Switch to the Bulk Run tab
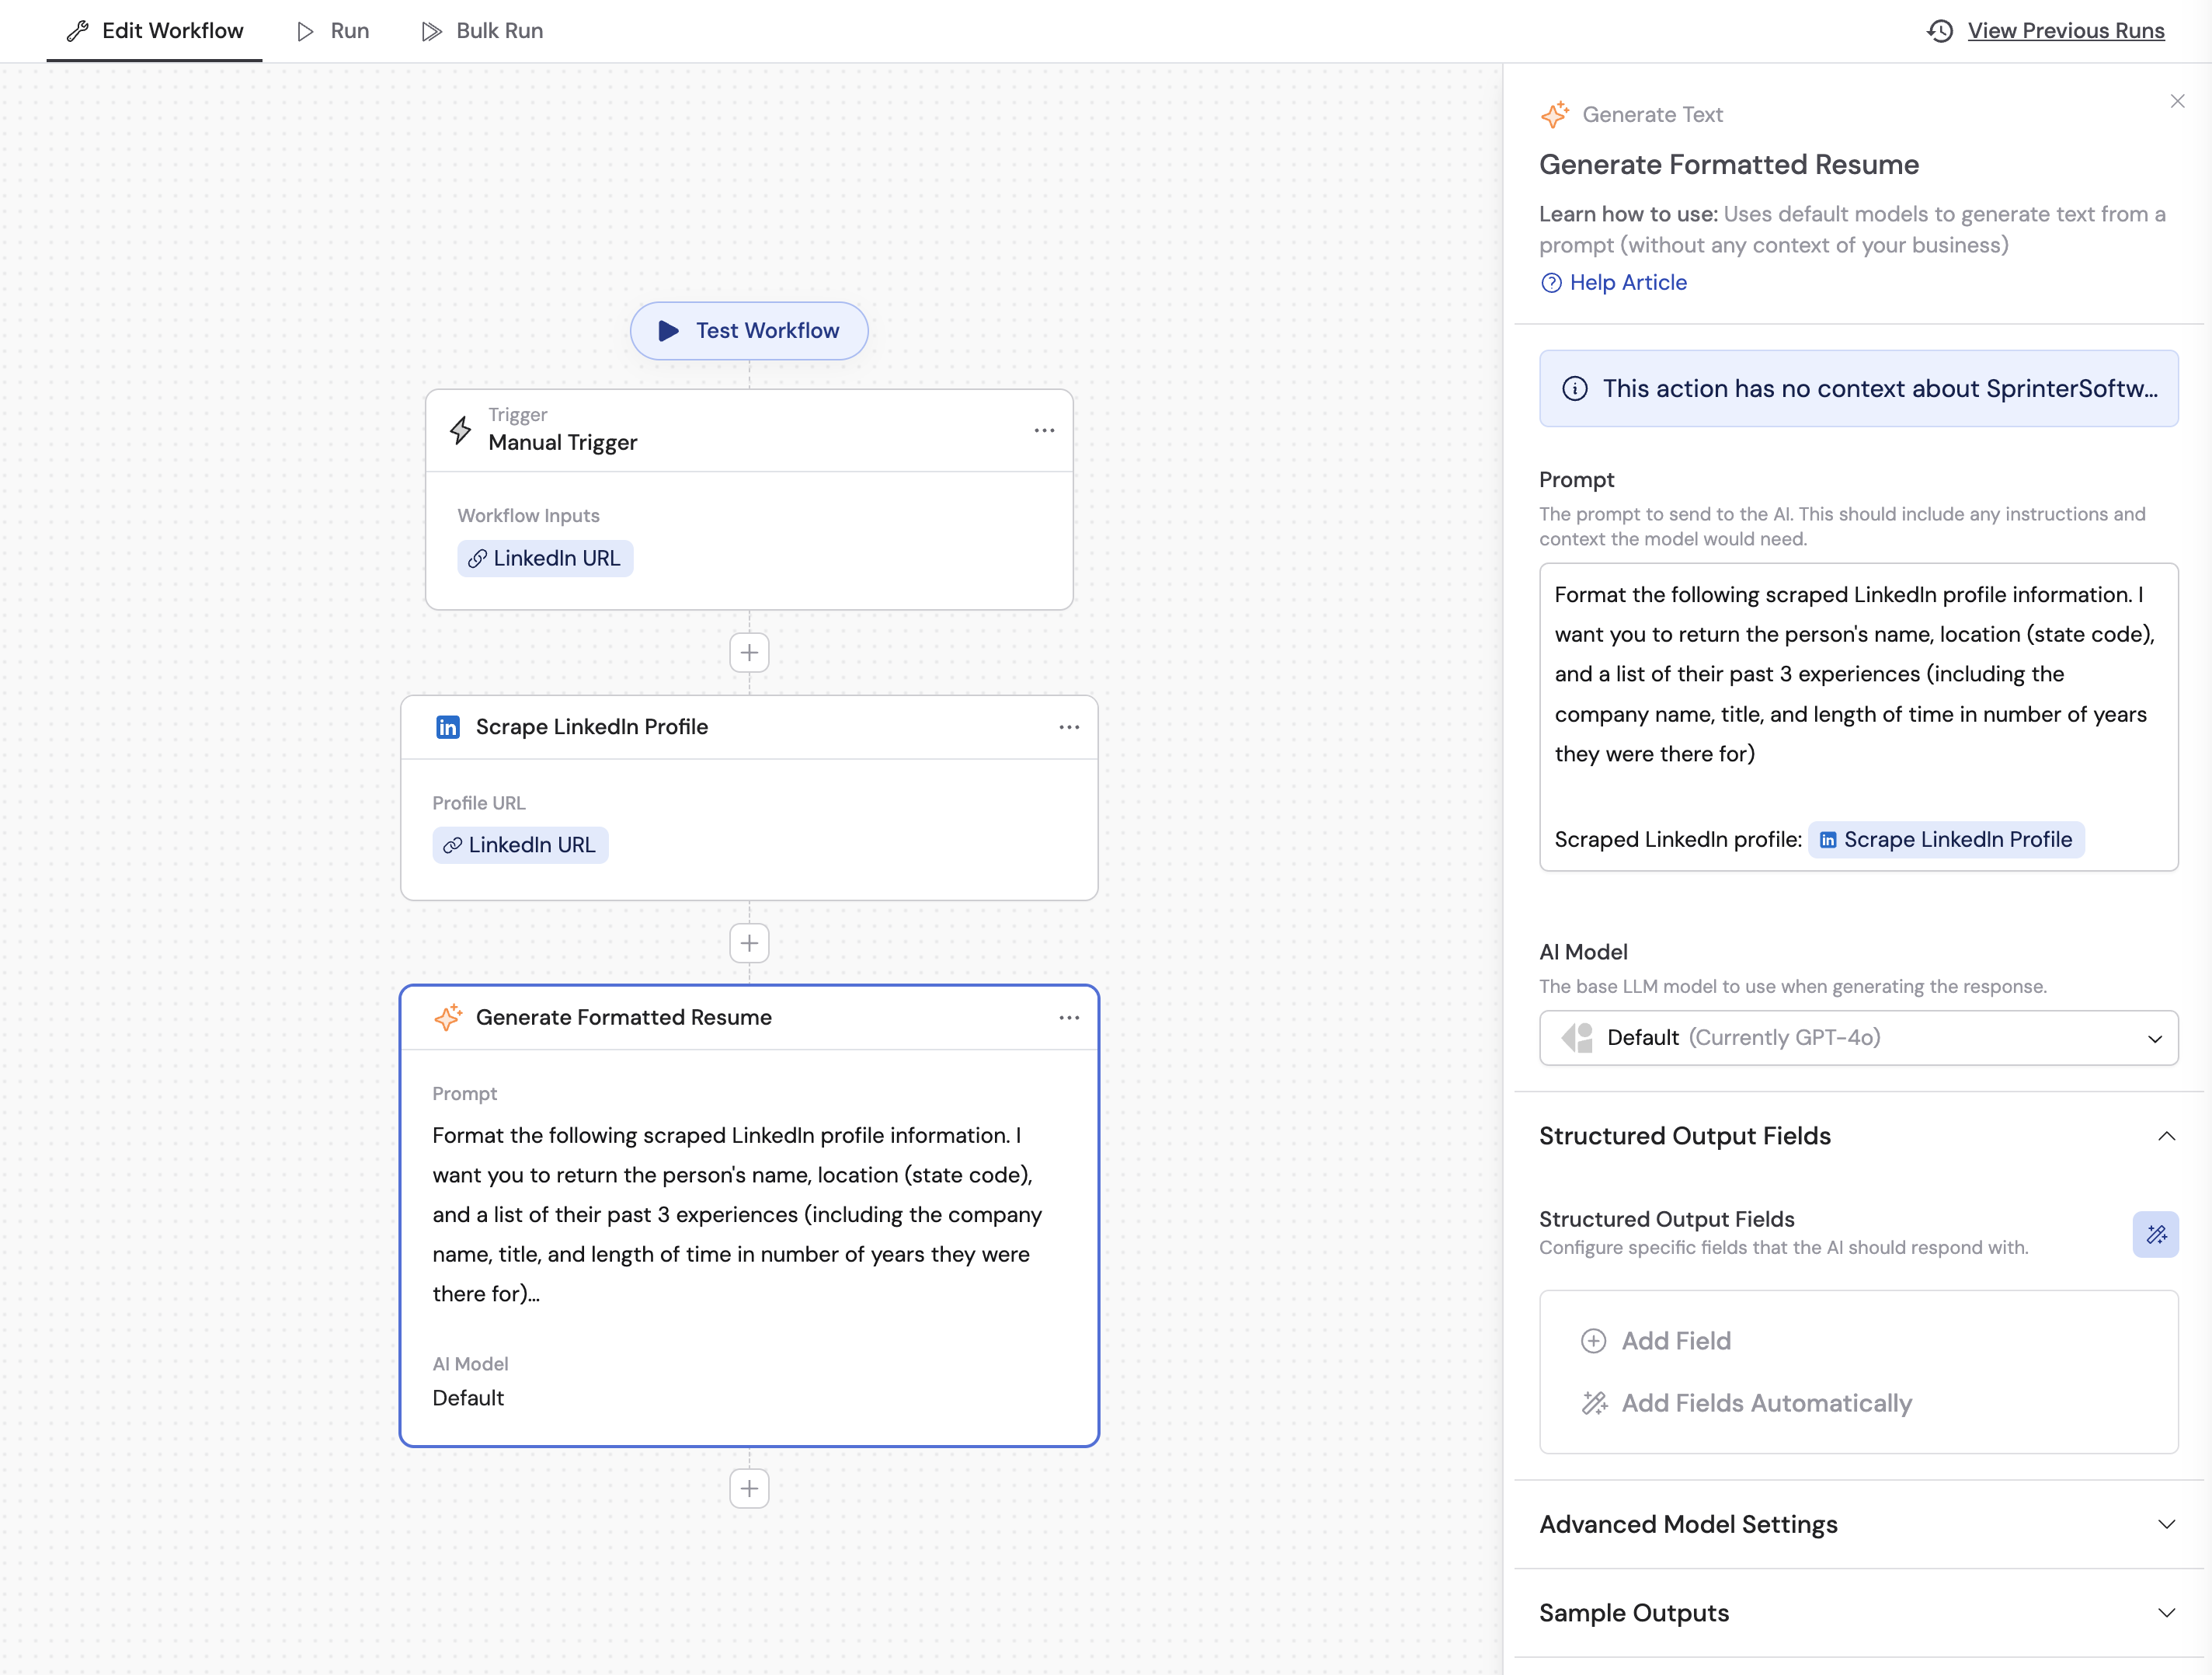This screenshot has width=2212, height=1675. point(481,31)
